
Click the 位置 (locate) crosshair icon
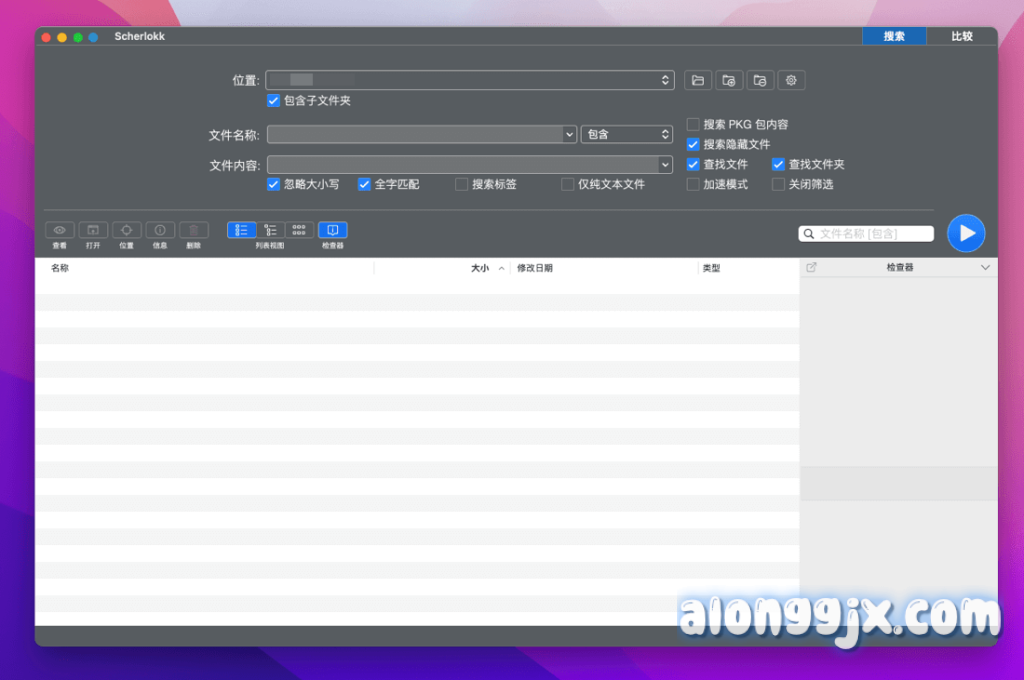pos(126,230)
